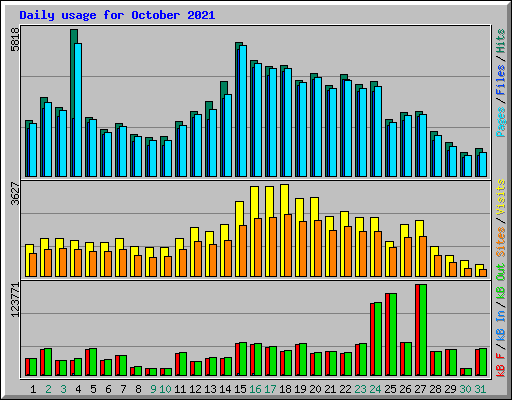Click the "Pages" legend word
The width and height of the screenshot is (512, 400).
pyautogui.click(x=500, y=122)
